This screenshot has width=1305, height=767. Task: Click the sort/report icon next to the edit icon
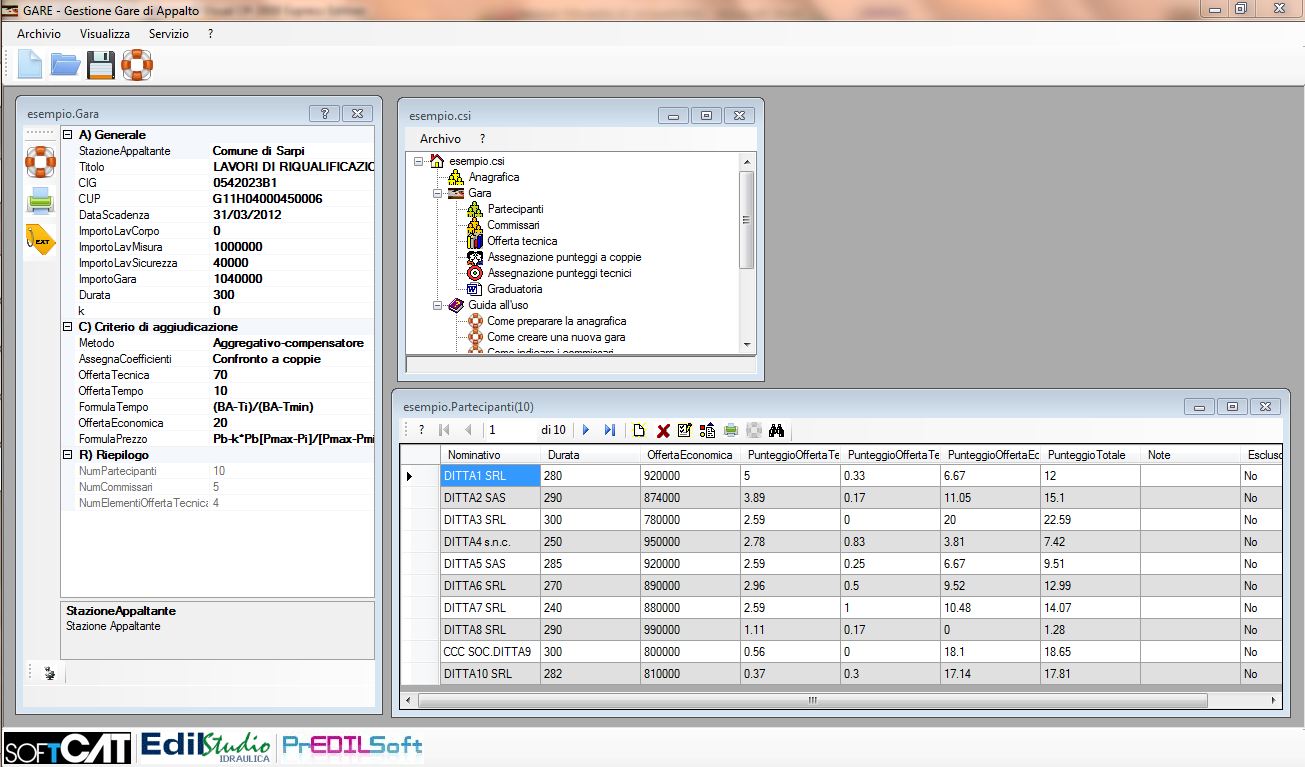tap(708, 430)
